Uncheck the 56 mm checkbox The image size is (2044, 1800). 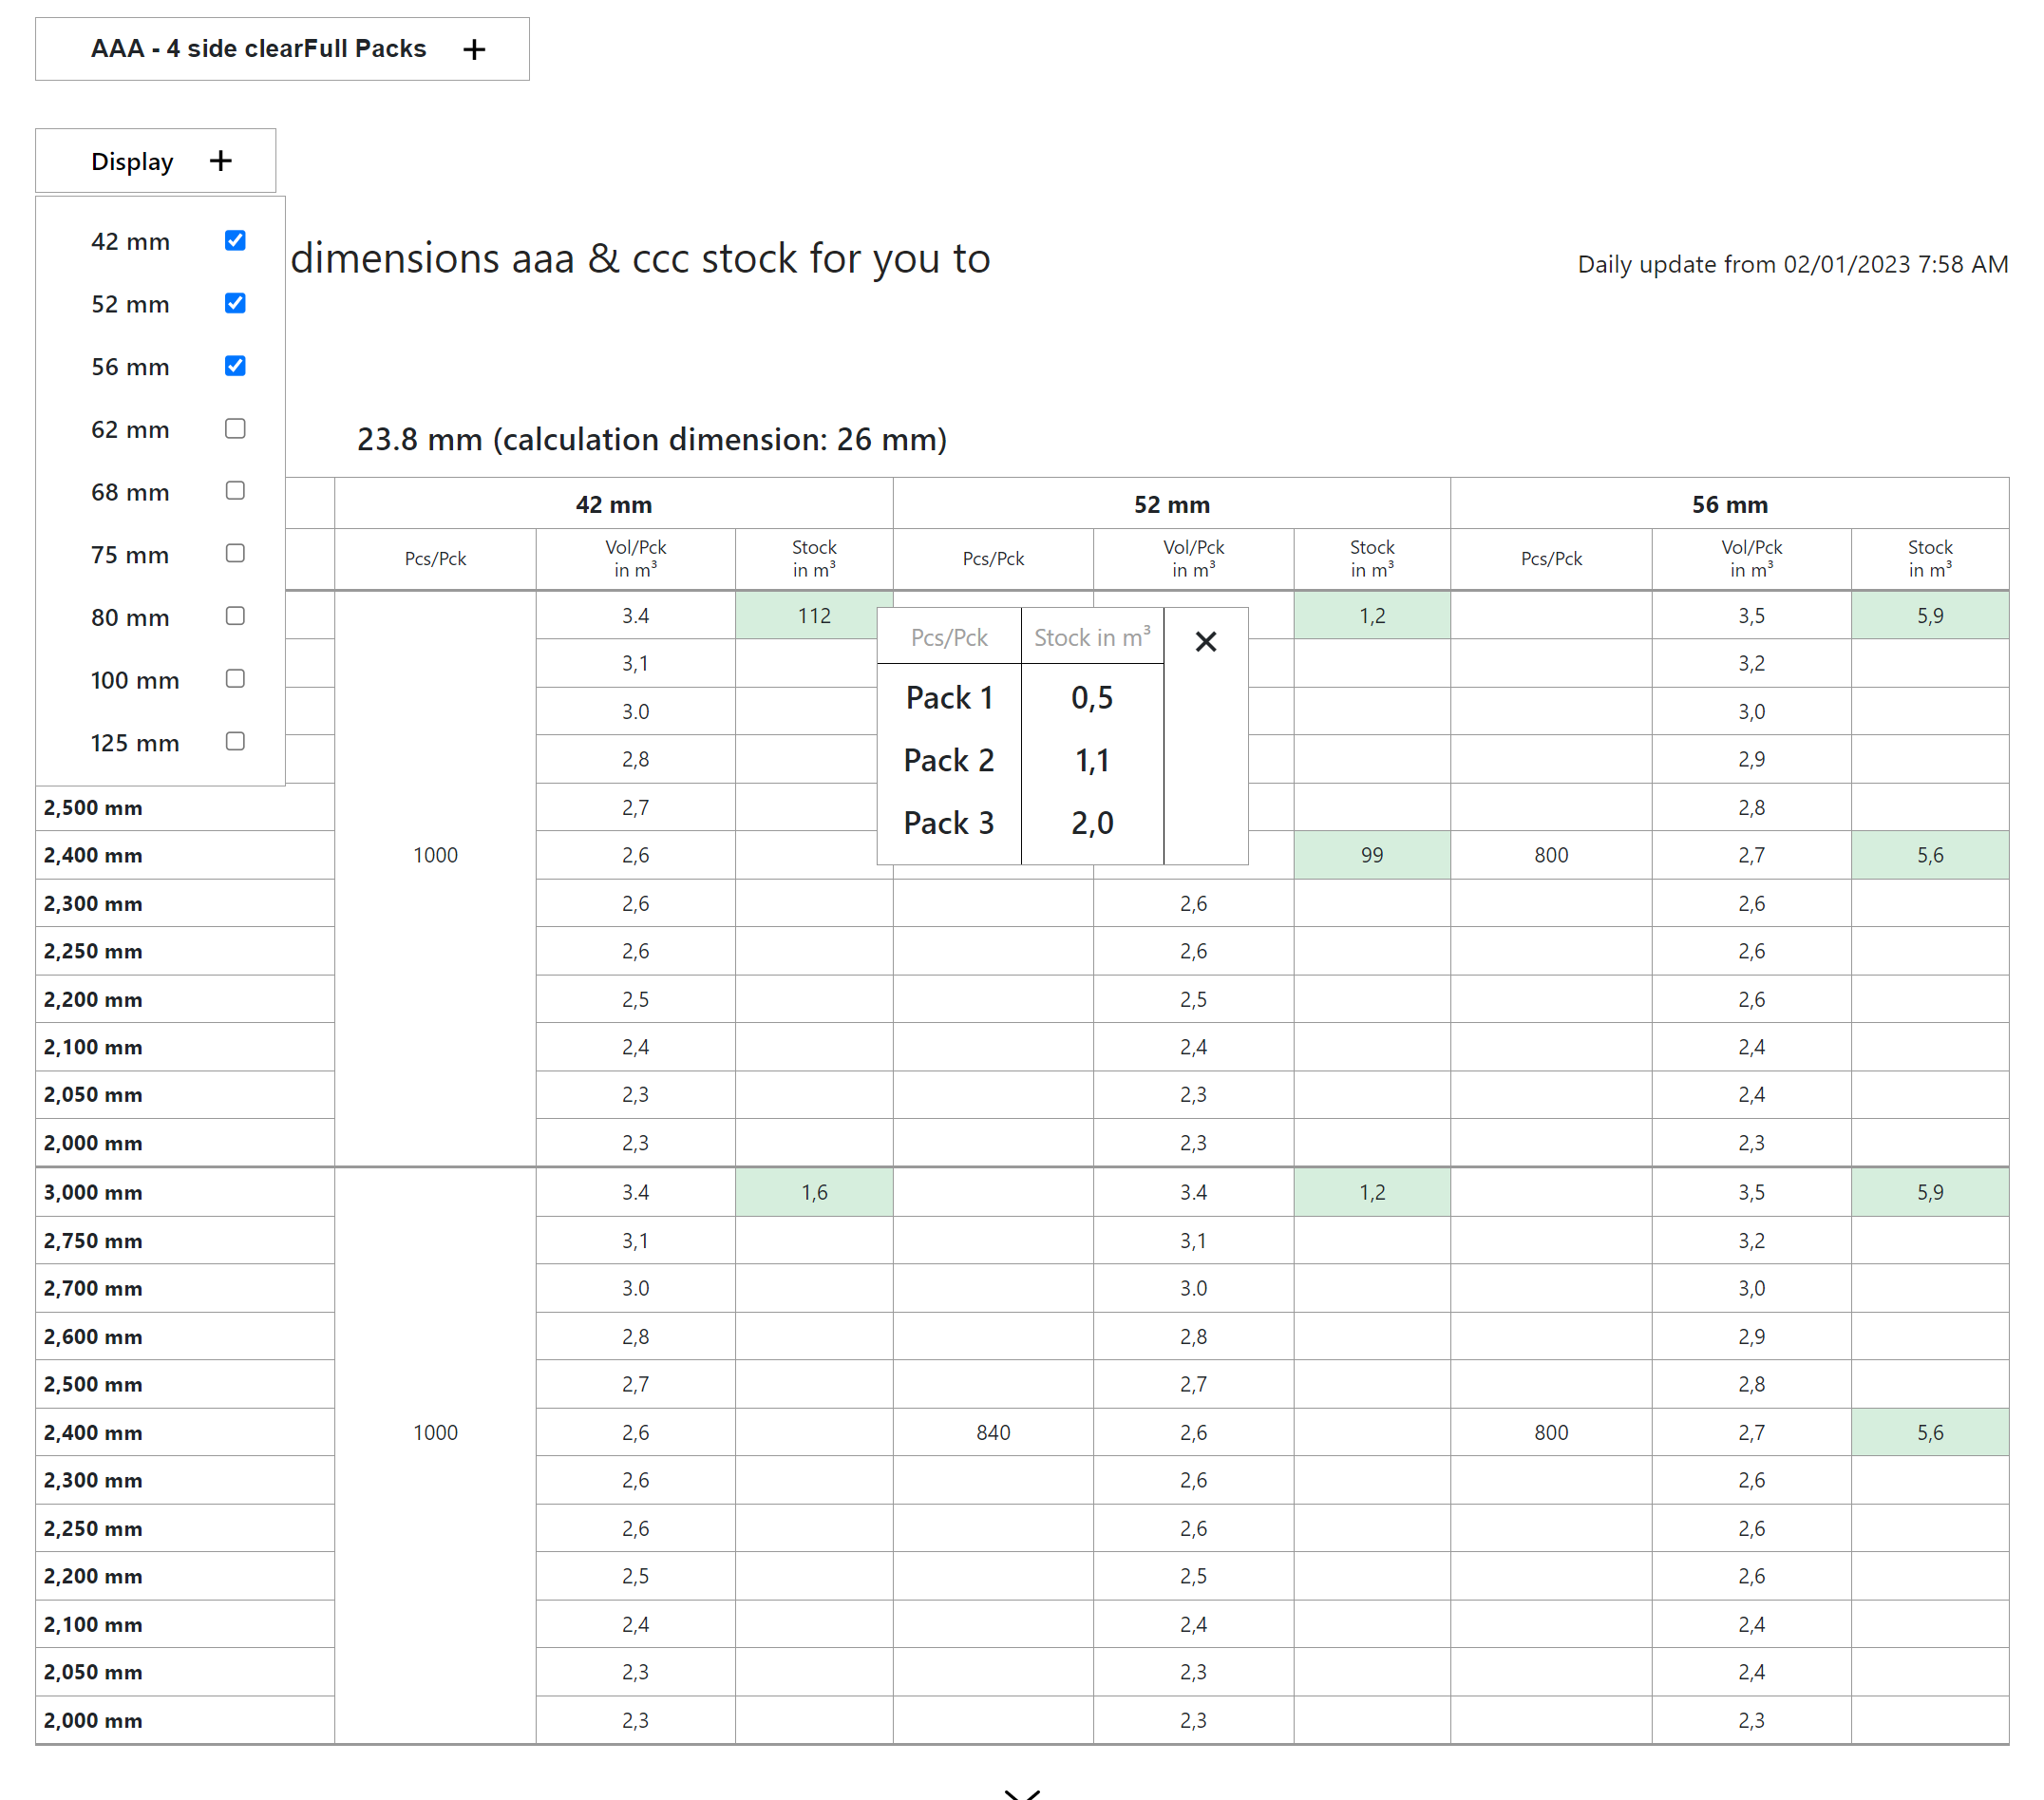(x=235, y=366)
